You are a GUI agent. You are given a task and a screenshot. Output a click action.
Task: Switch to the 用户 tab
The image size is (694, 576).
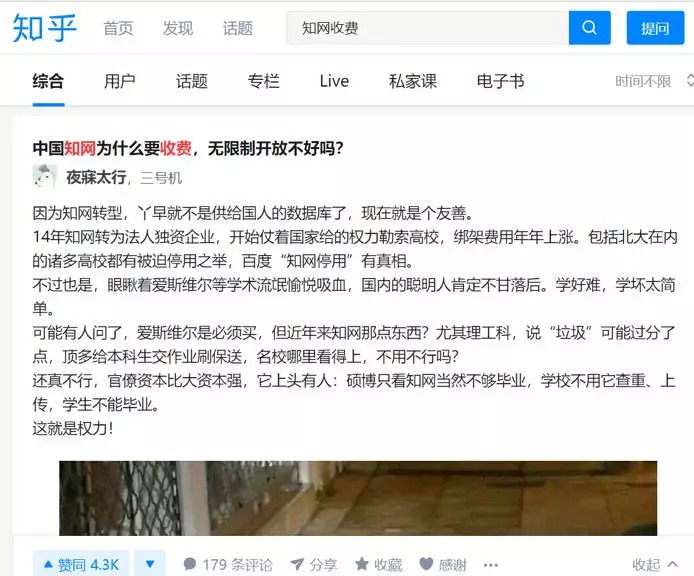[120, 81]
